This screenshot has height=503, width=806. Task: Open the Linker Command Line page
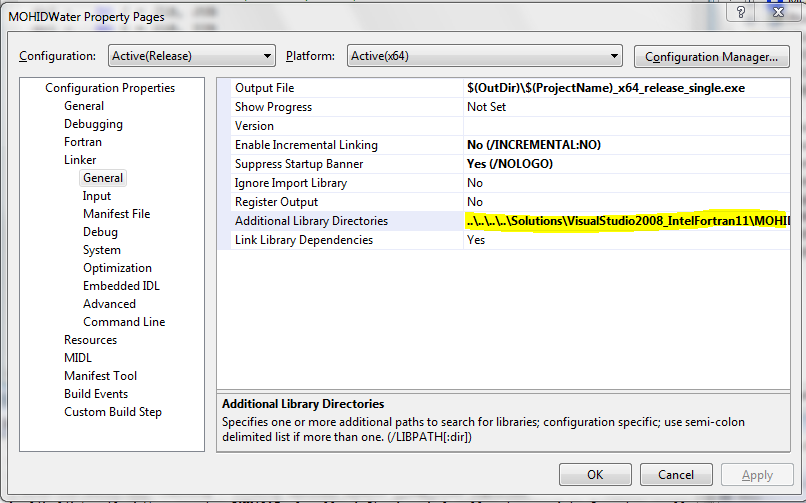(x=124, y=322)
